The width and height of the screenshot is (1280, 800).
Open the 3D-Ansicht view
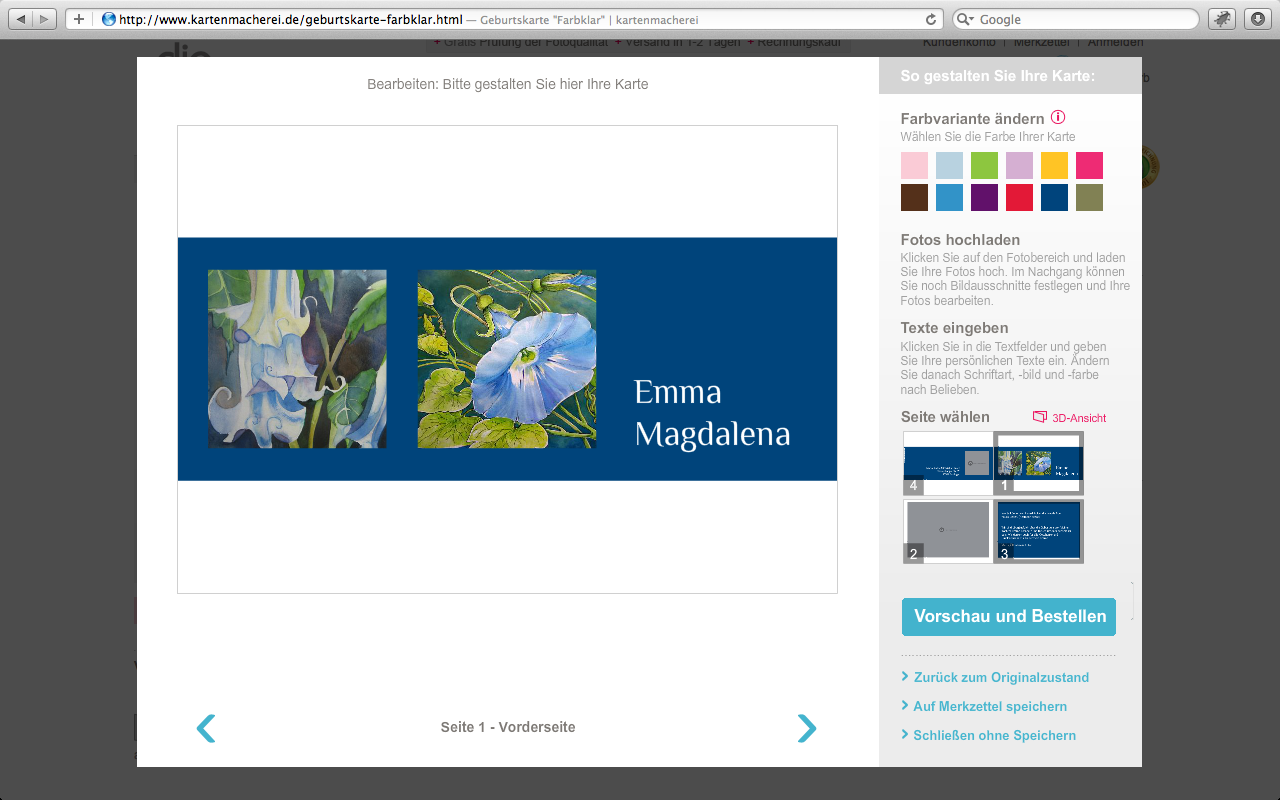(x=1070, y=418)
